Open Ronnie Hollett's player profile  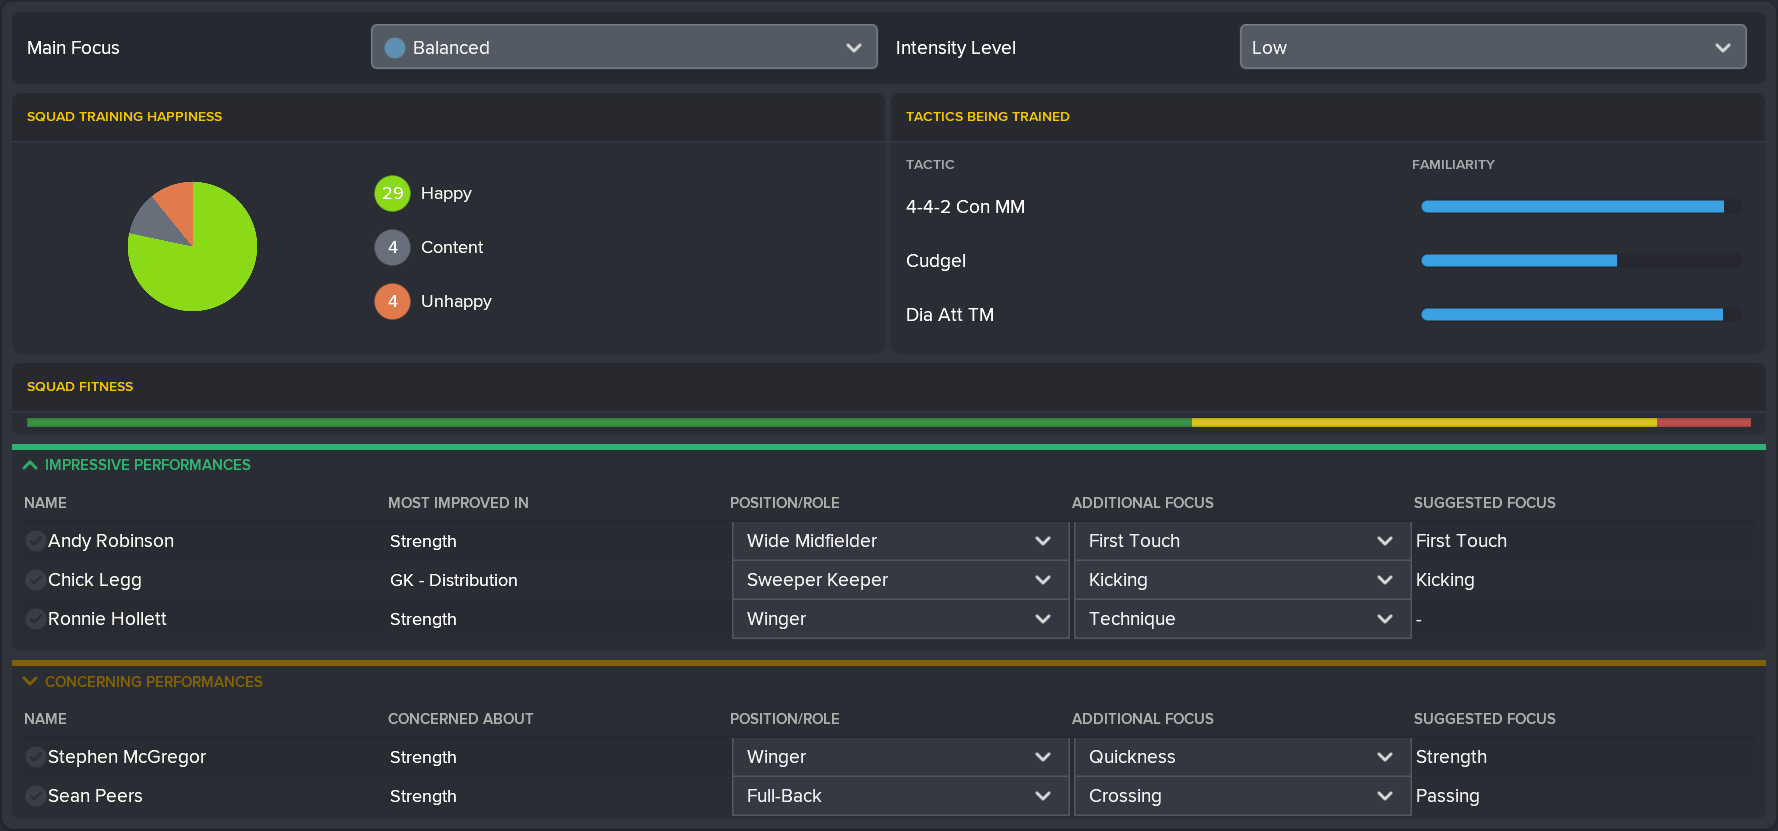(107, 619)
